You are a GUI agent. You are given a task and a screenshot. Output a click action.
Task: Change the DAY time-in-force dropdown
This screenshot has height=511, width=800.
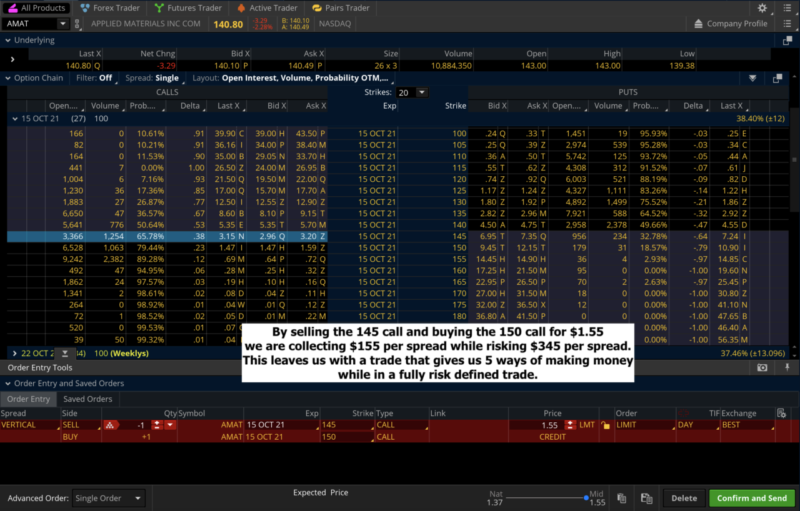tap(697, 425)
